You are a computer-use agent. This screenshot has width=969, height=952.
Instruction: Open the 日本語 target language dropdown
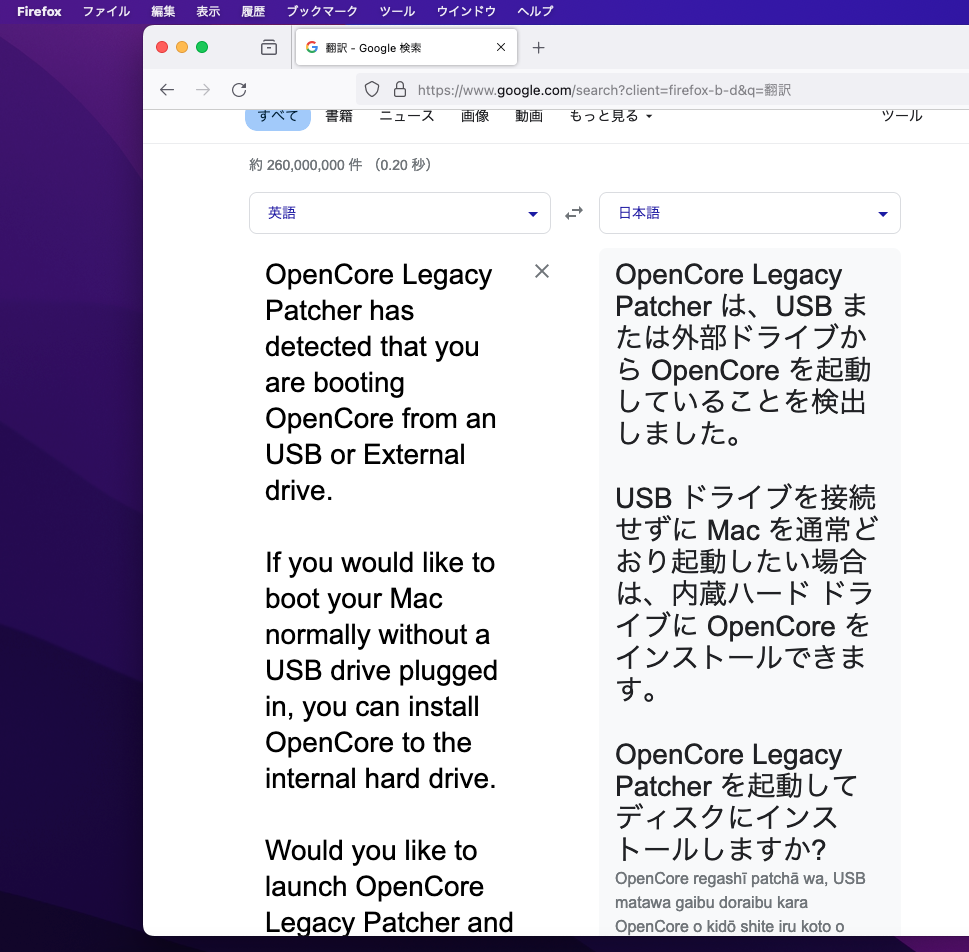pos(750,213)
